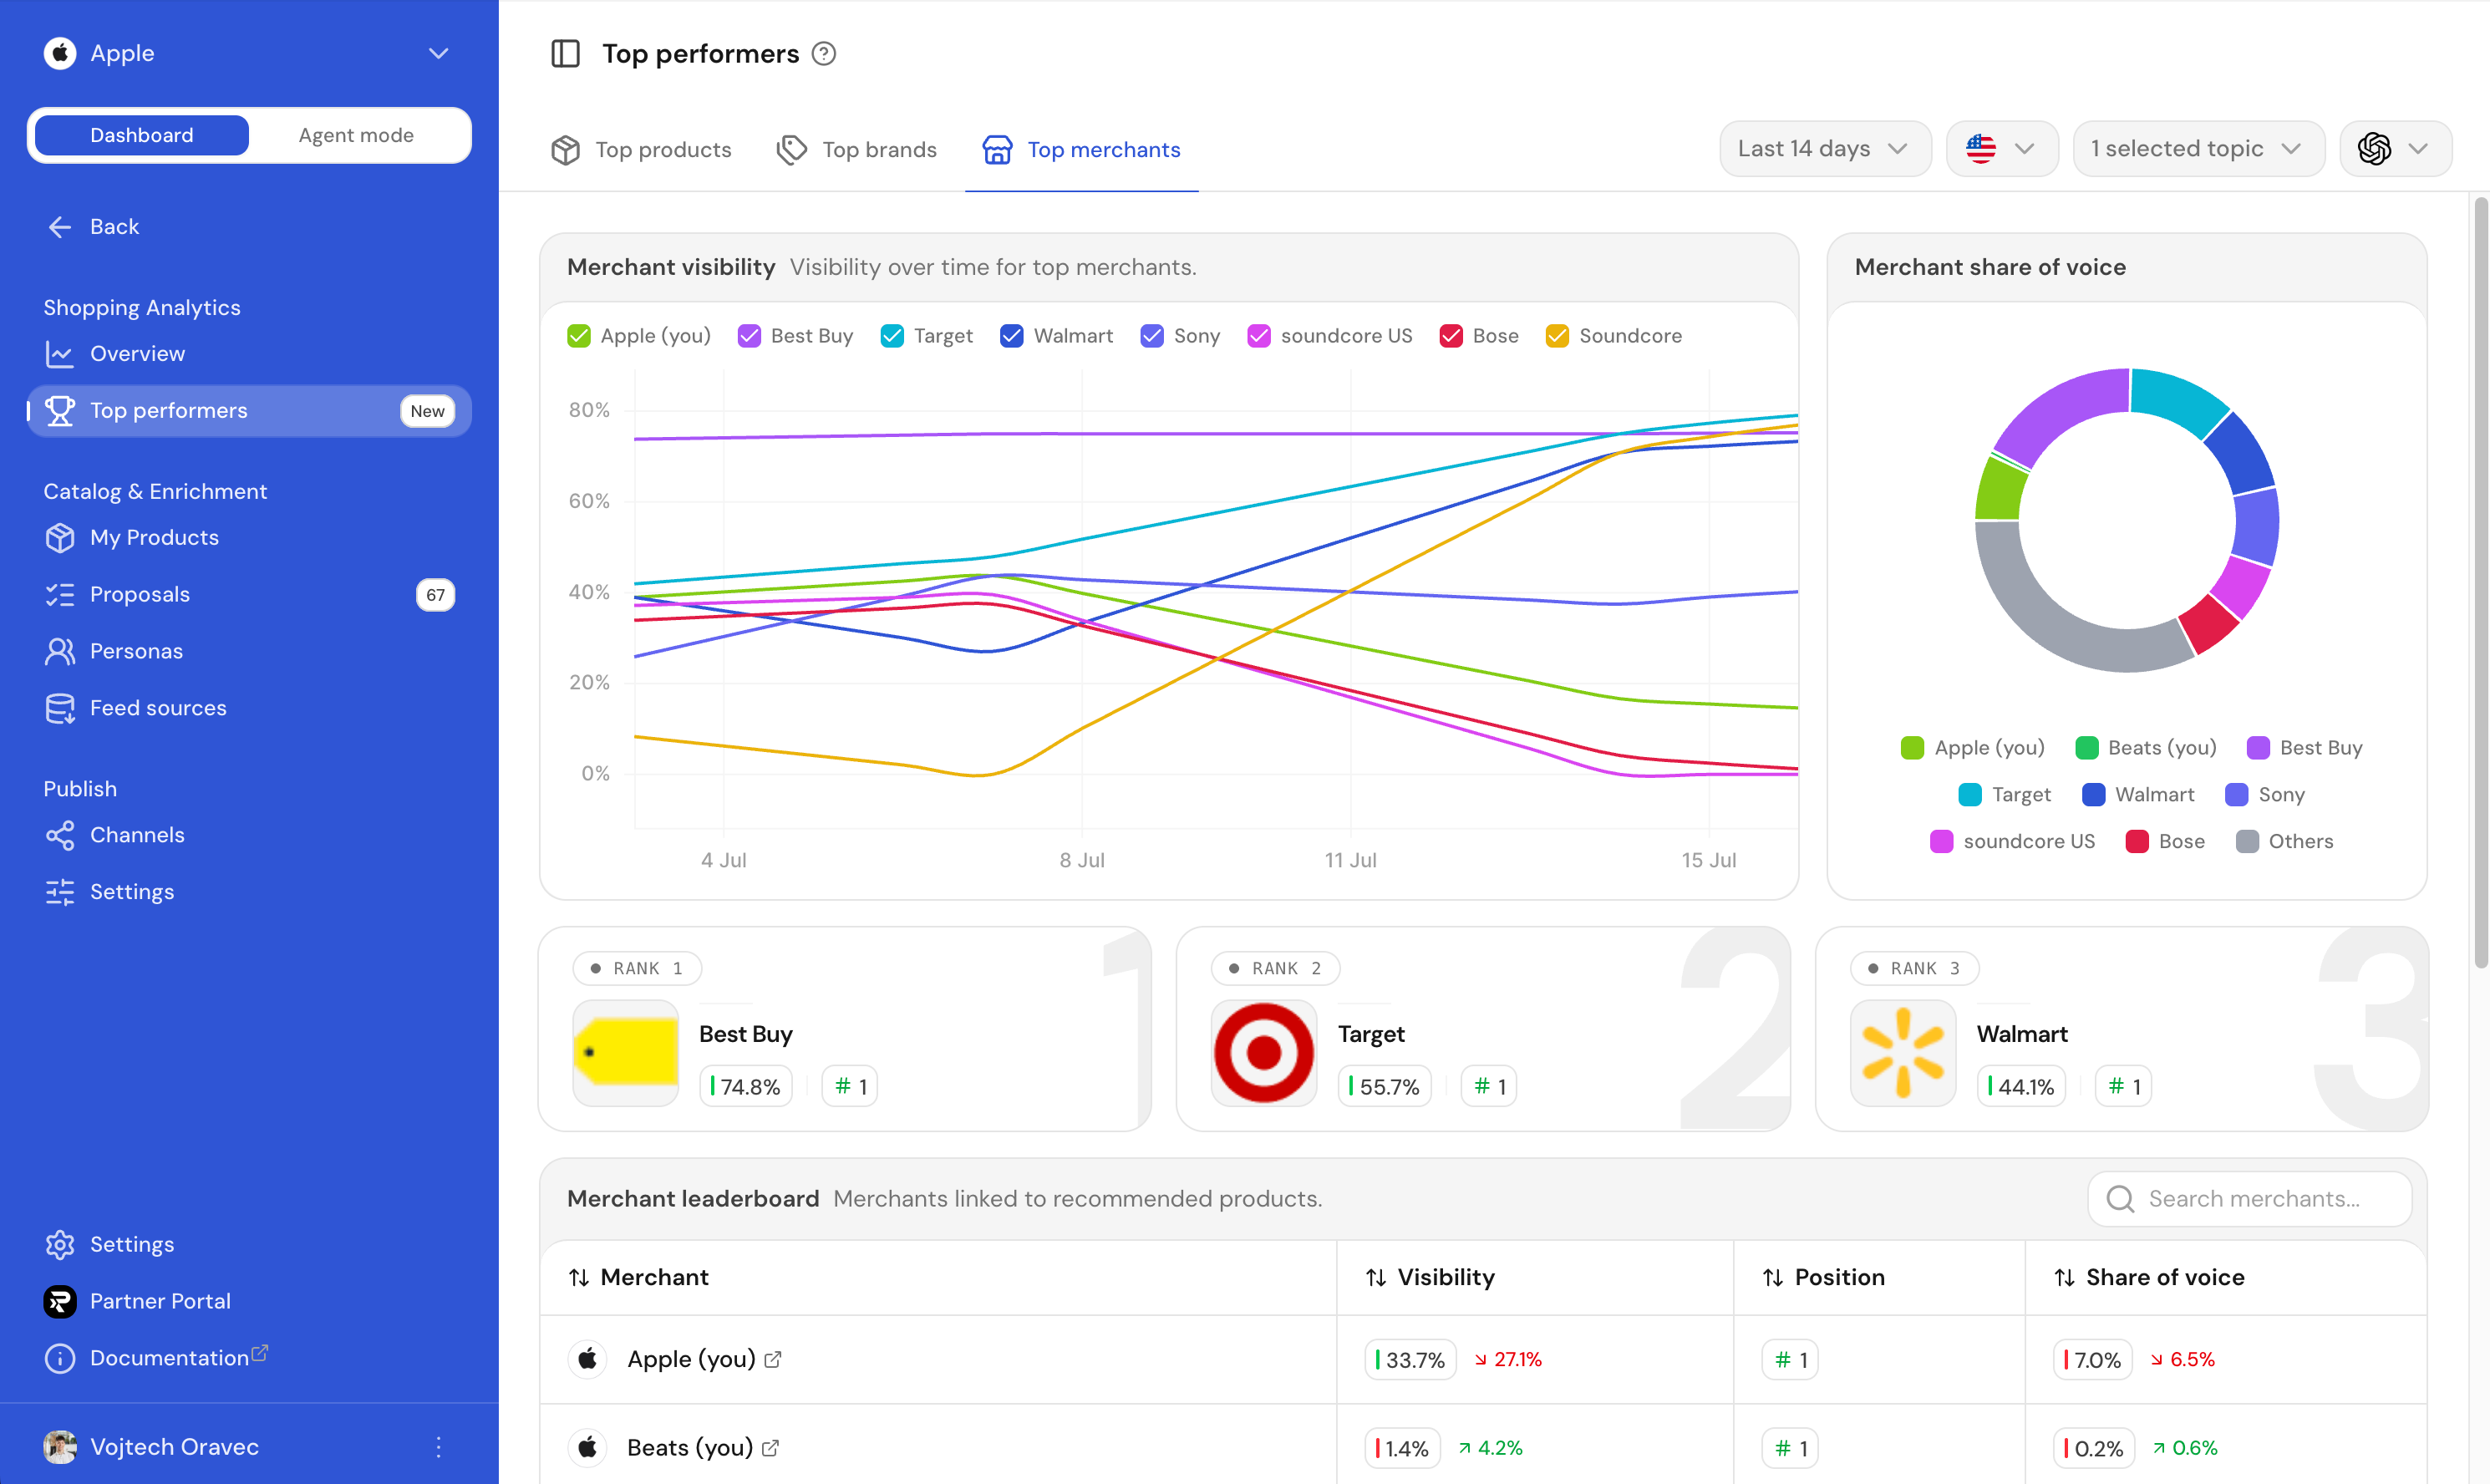Click the Top merchants store icon
Viewport: 2490px width, 1484px height.
tap(997, 150)
